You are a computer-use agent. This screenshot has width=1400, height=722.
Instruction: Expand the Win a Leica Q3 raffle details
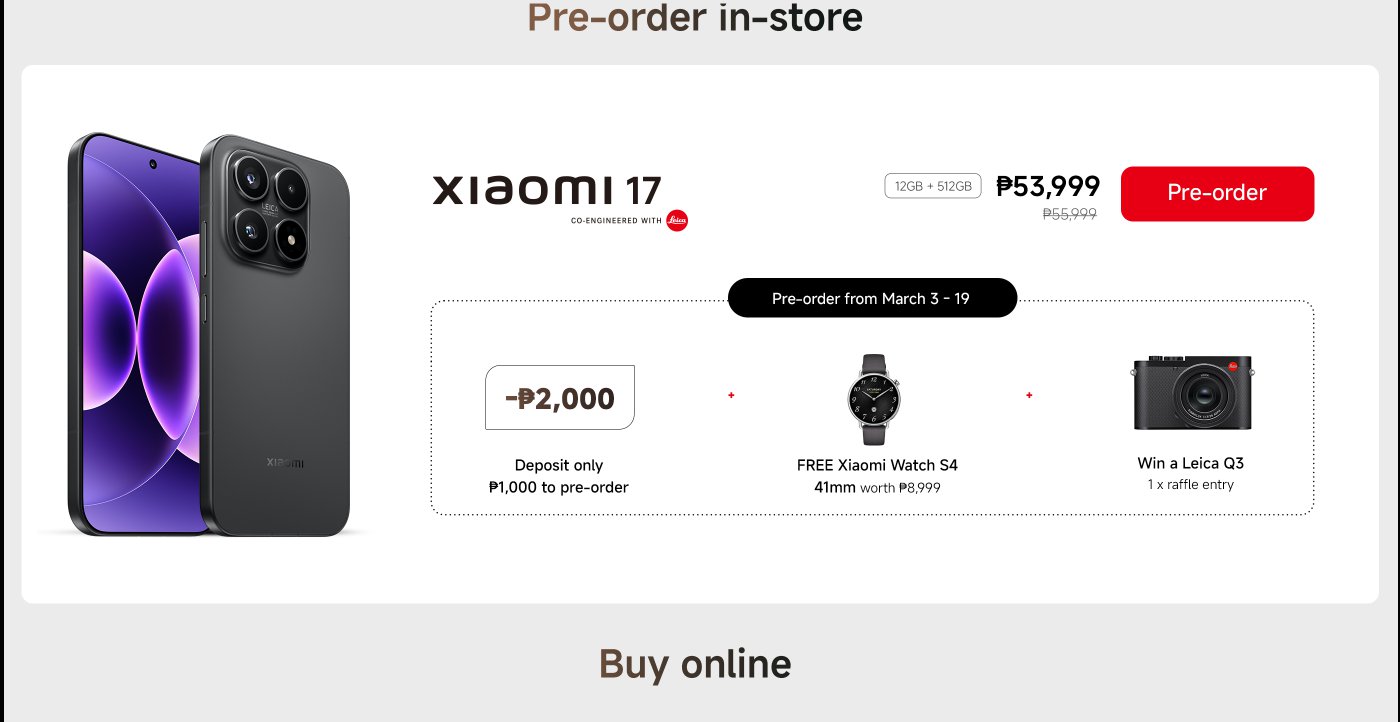1191,463
